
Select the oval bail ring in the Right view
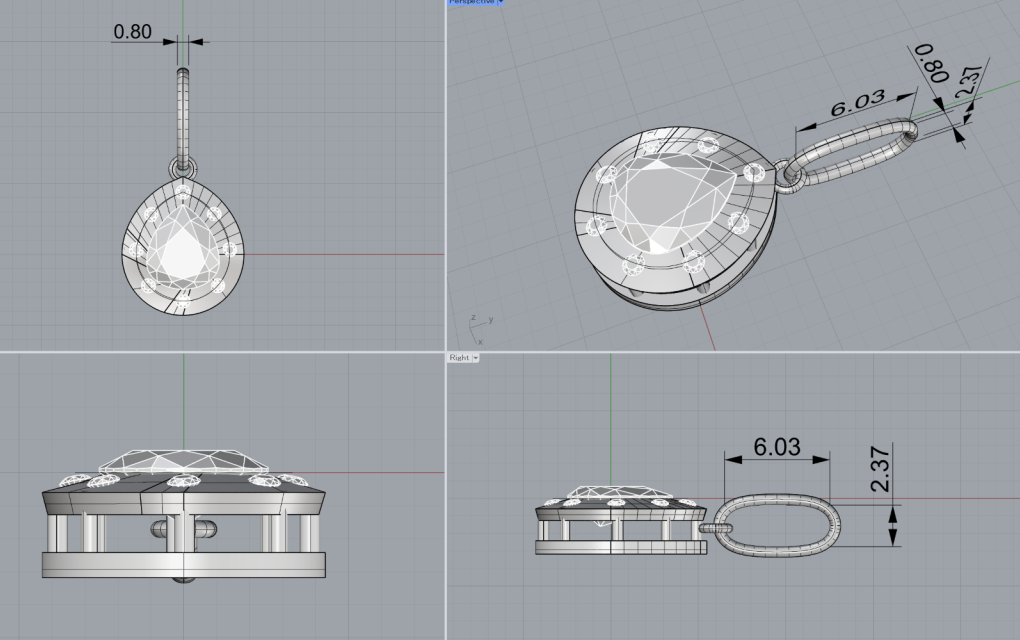tap(780, 525)
